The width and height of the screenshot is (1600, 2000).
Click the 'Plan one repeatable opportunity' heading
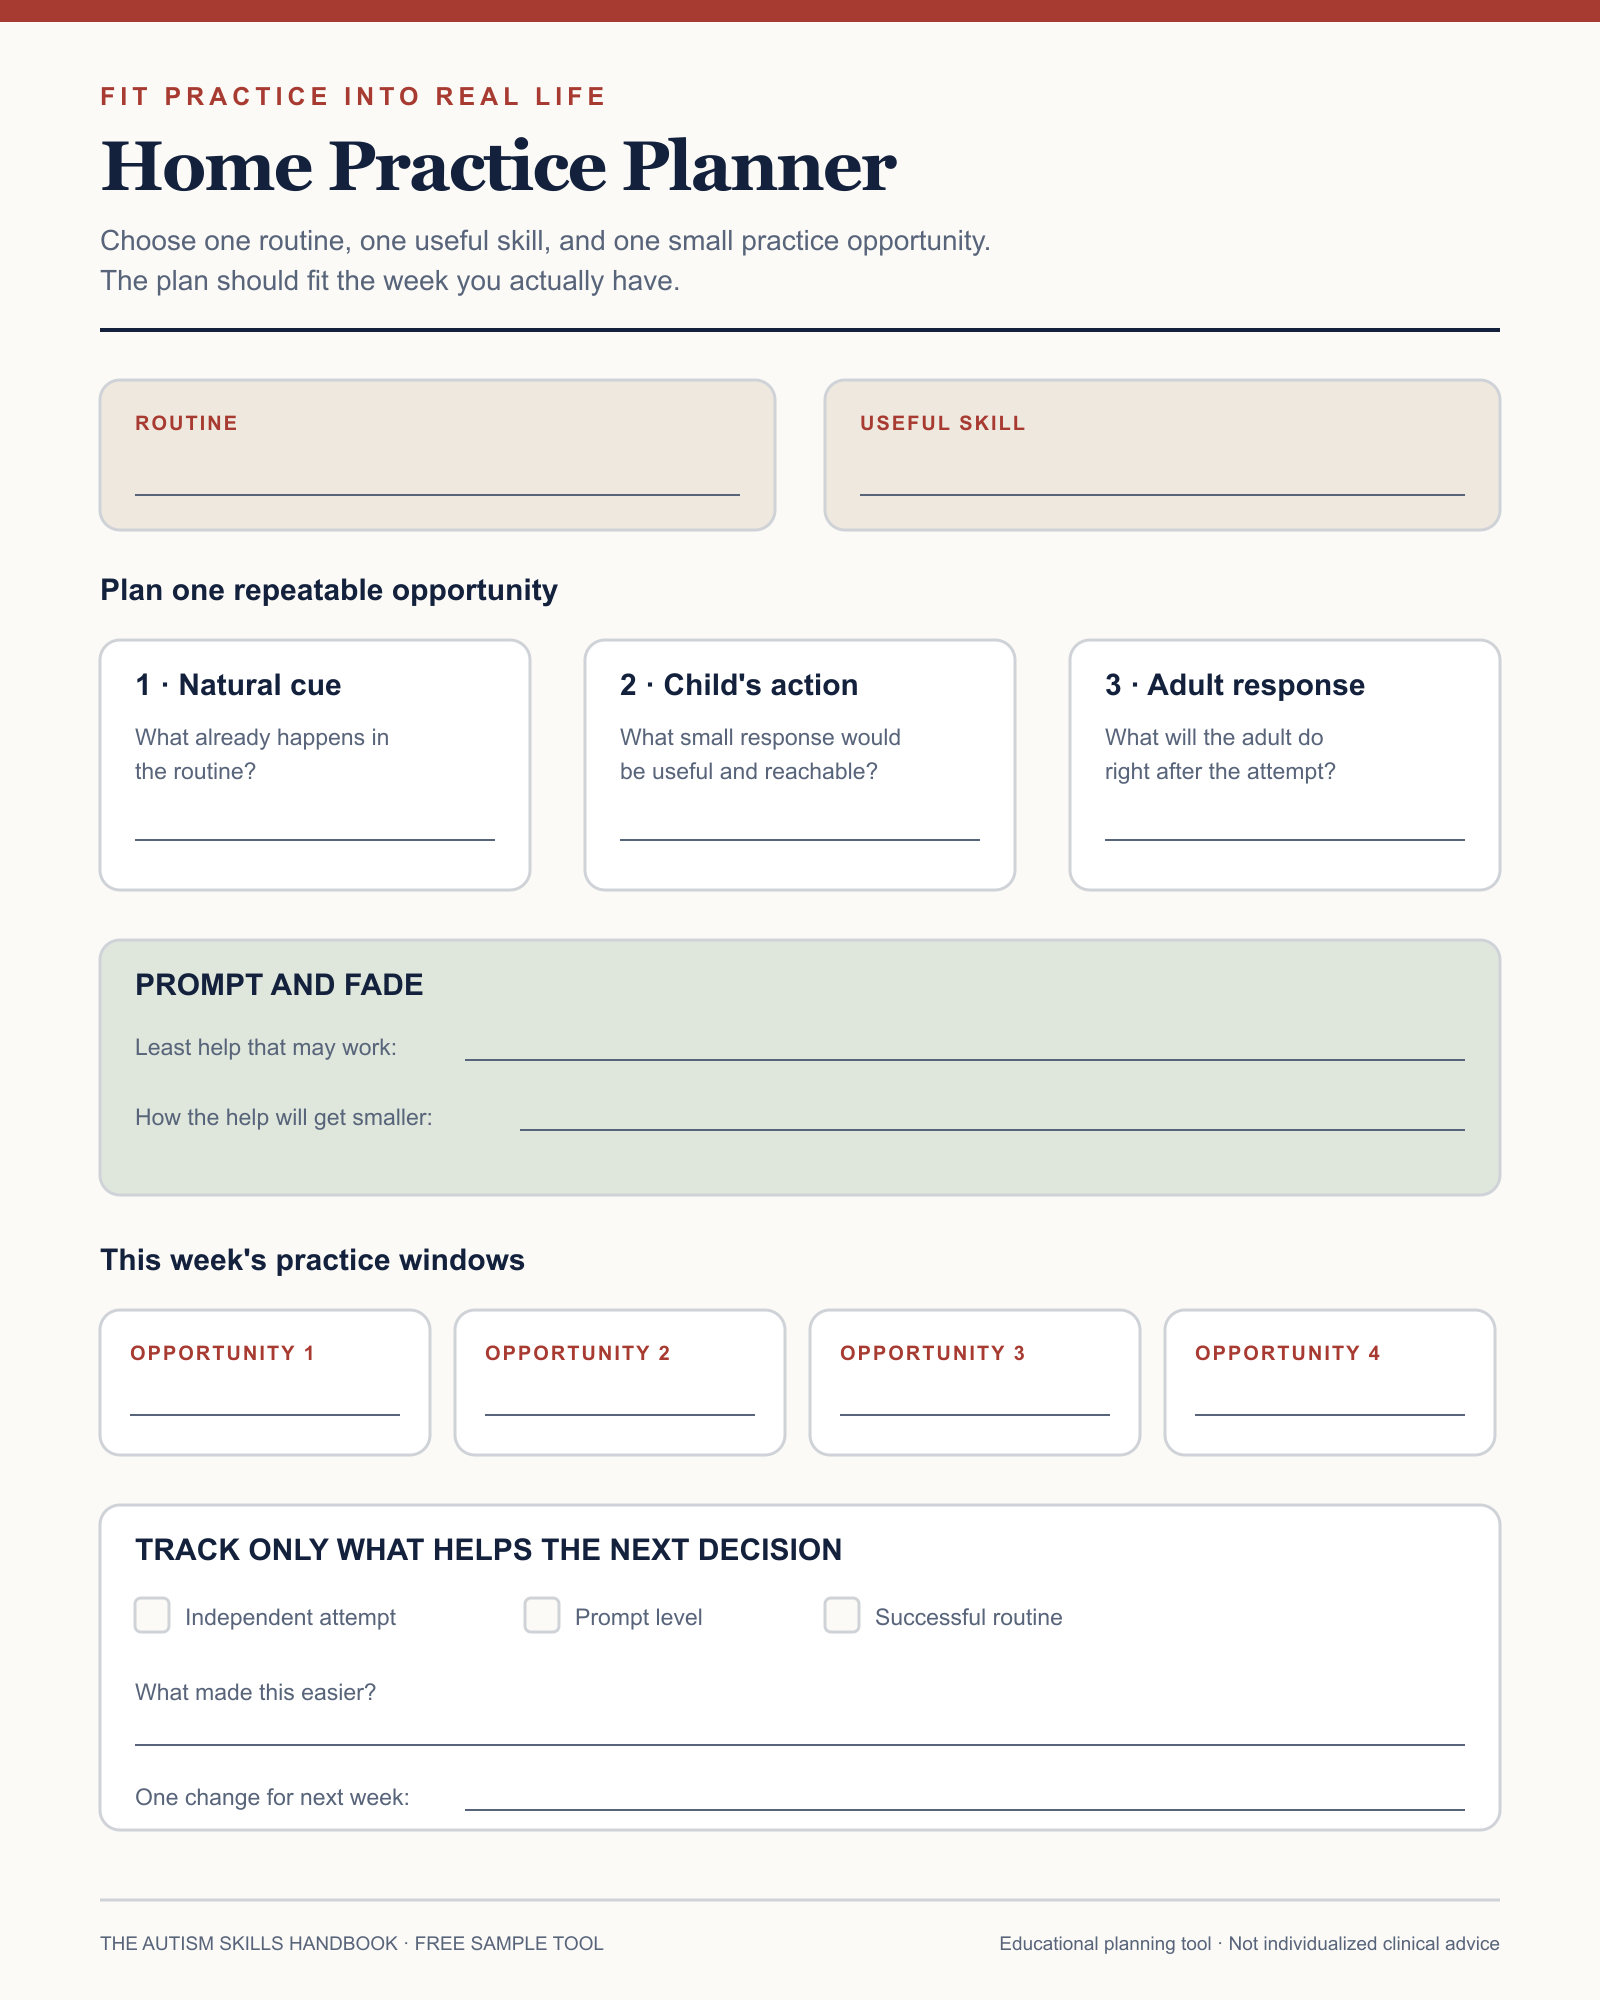click(x=329, y=590)
